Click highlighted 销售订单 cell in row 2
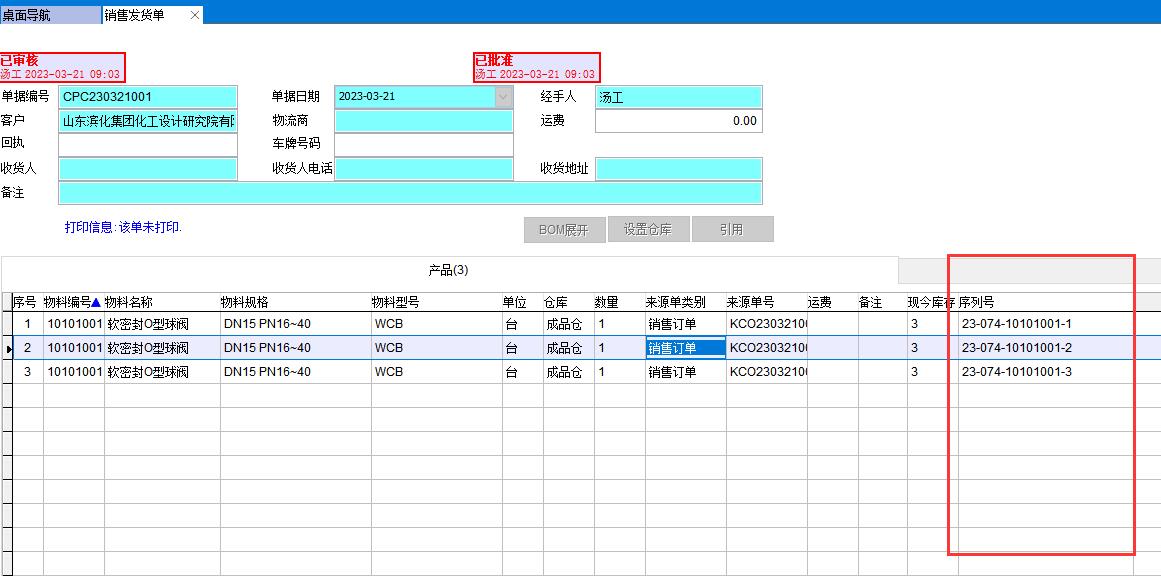1161x576 pixels. [x=685, y=348]
